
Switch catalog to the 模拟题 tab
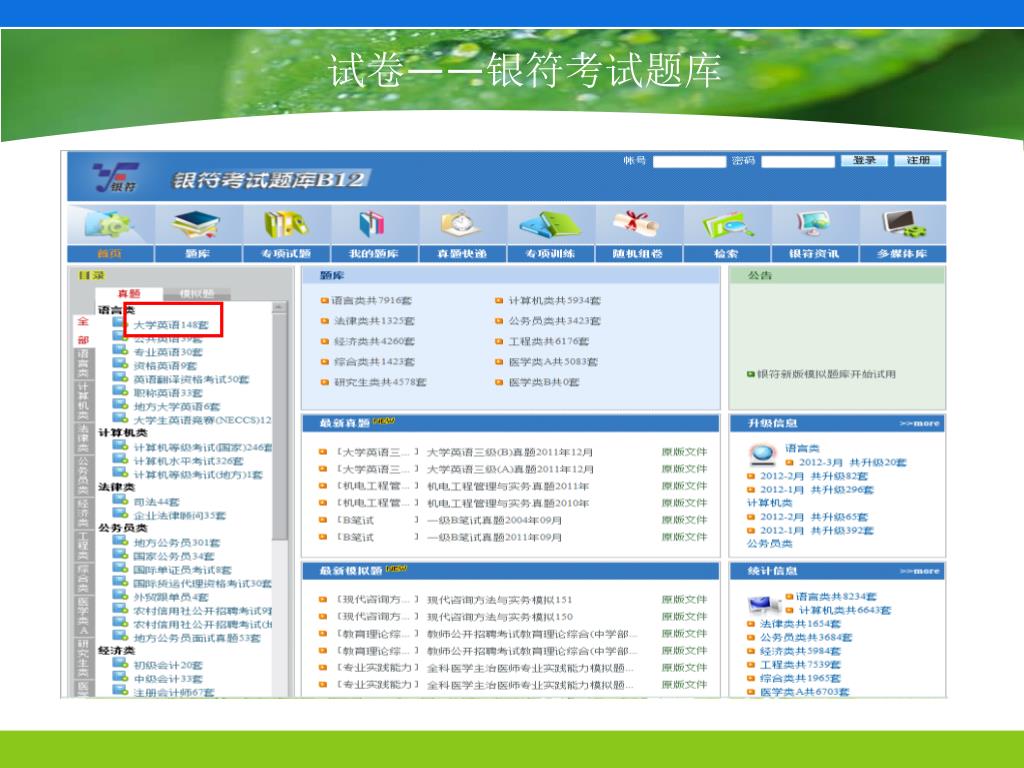[x=197, y=294]
